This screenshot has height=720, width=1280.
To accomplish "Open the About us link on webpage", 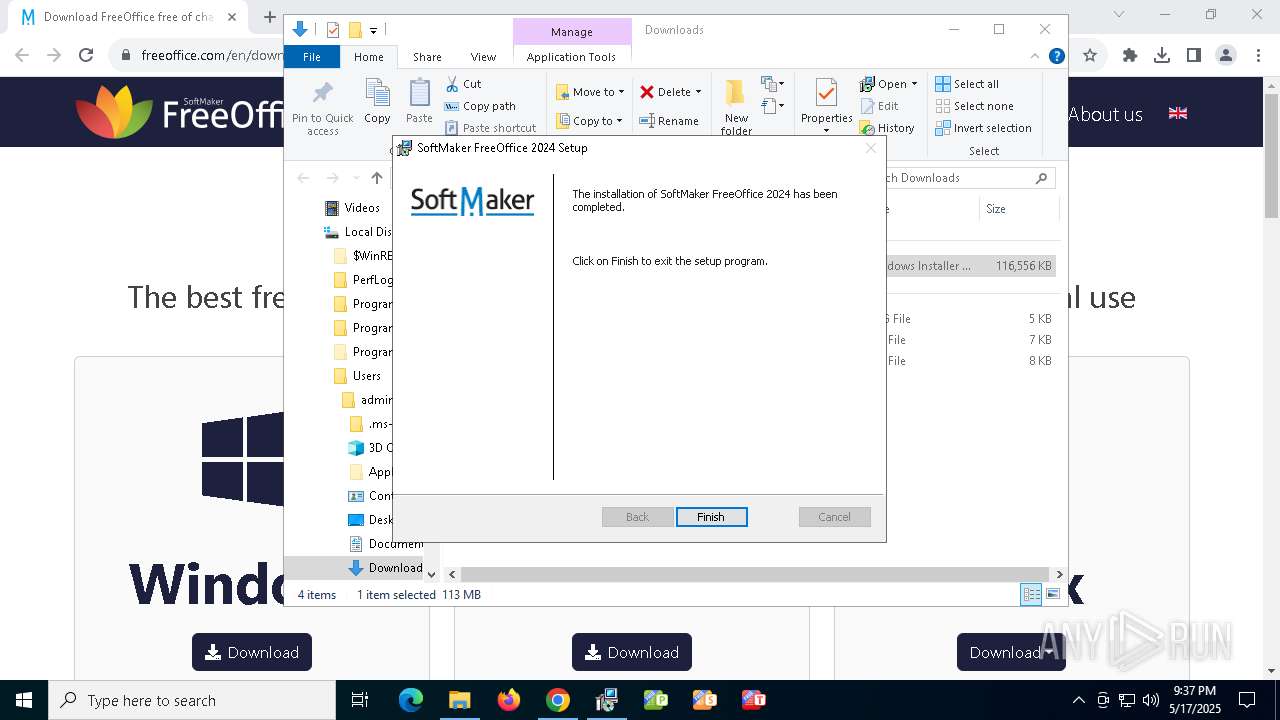I will point(1105,114).
